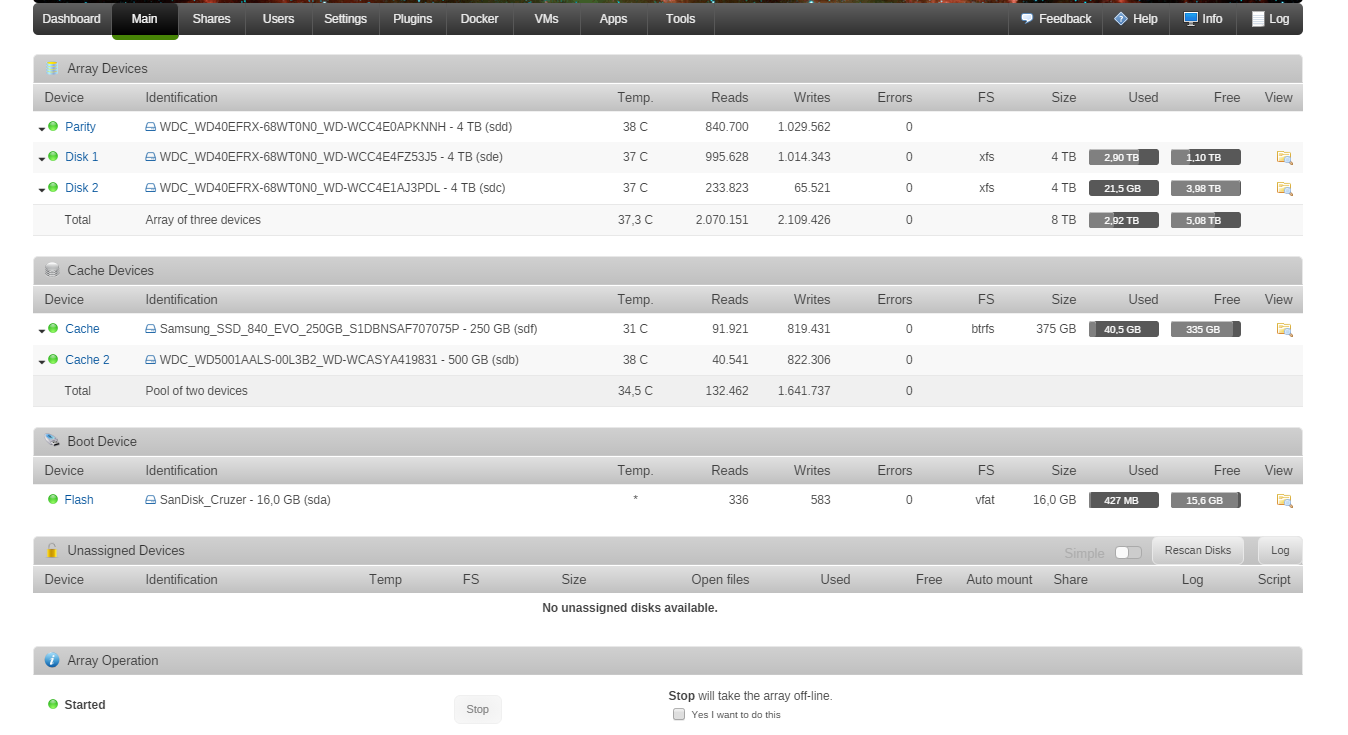
Task: Open Feedback from the top bar
Action: click(1056, 19)
